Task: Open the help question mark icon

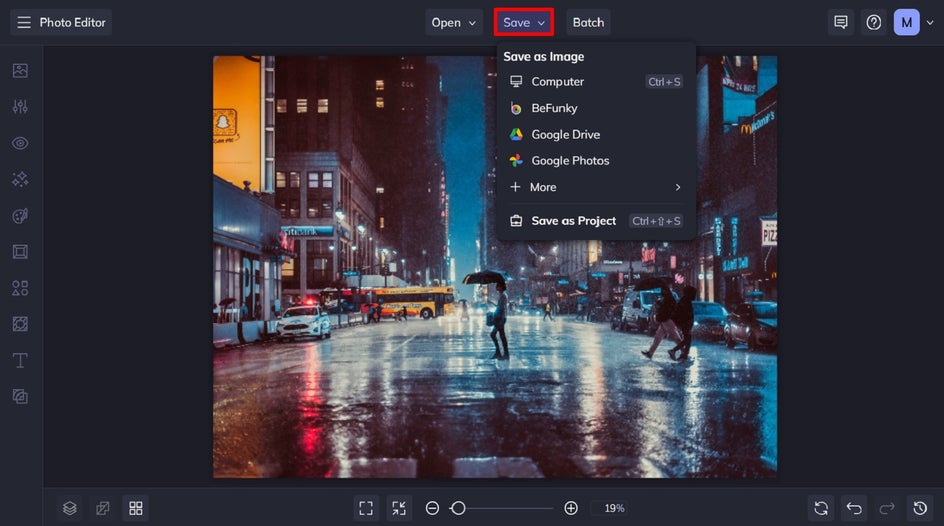Action: (x=874, y=22)
